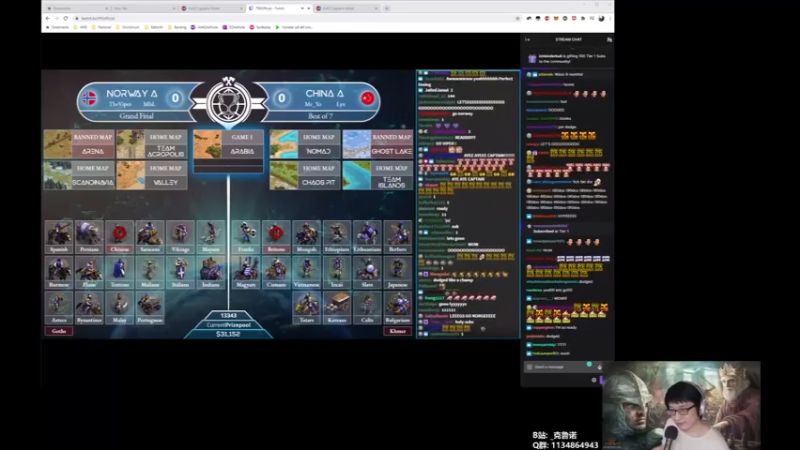Choose the Lithuanians civilization icon
The height and width of the screenshot is (450, 800).
tap(367, 237)
